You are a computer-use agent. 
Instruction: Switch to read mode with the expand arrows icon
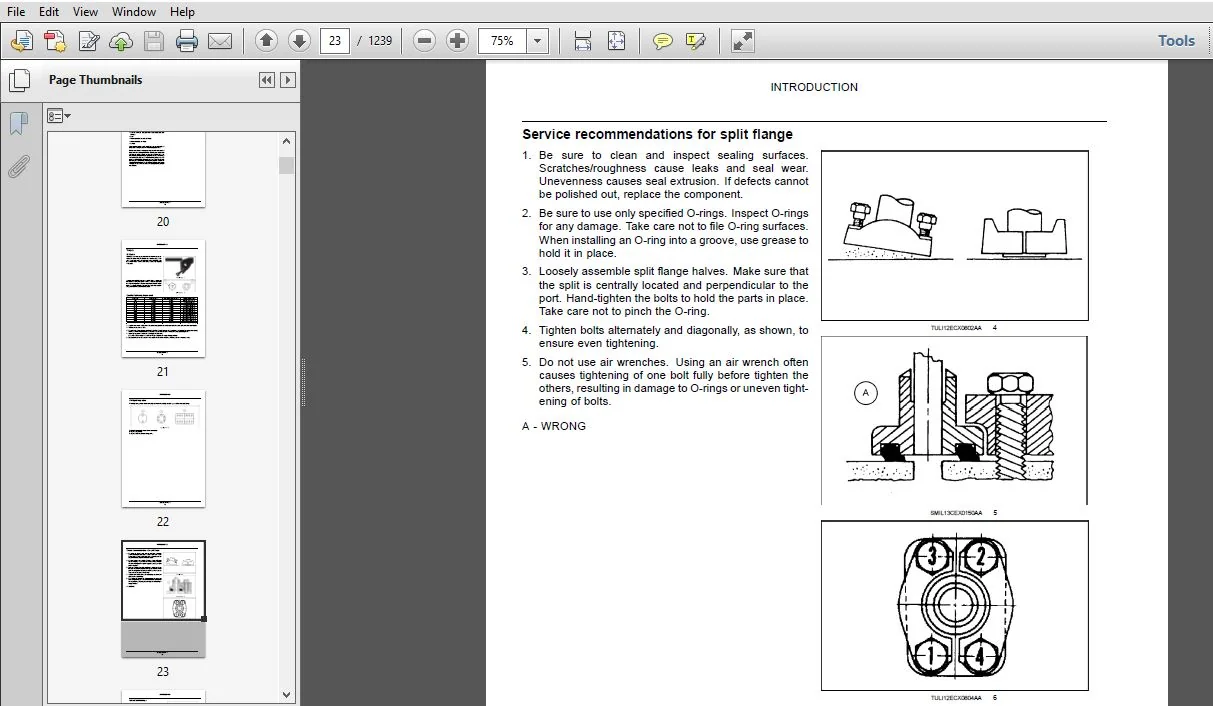pos(742,41)
